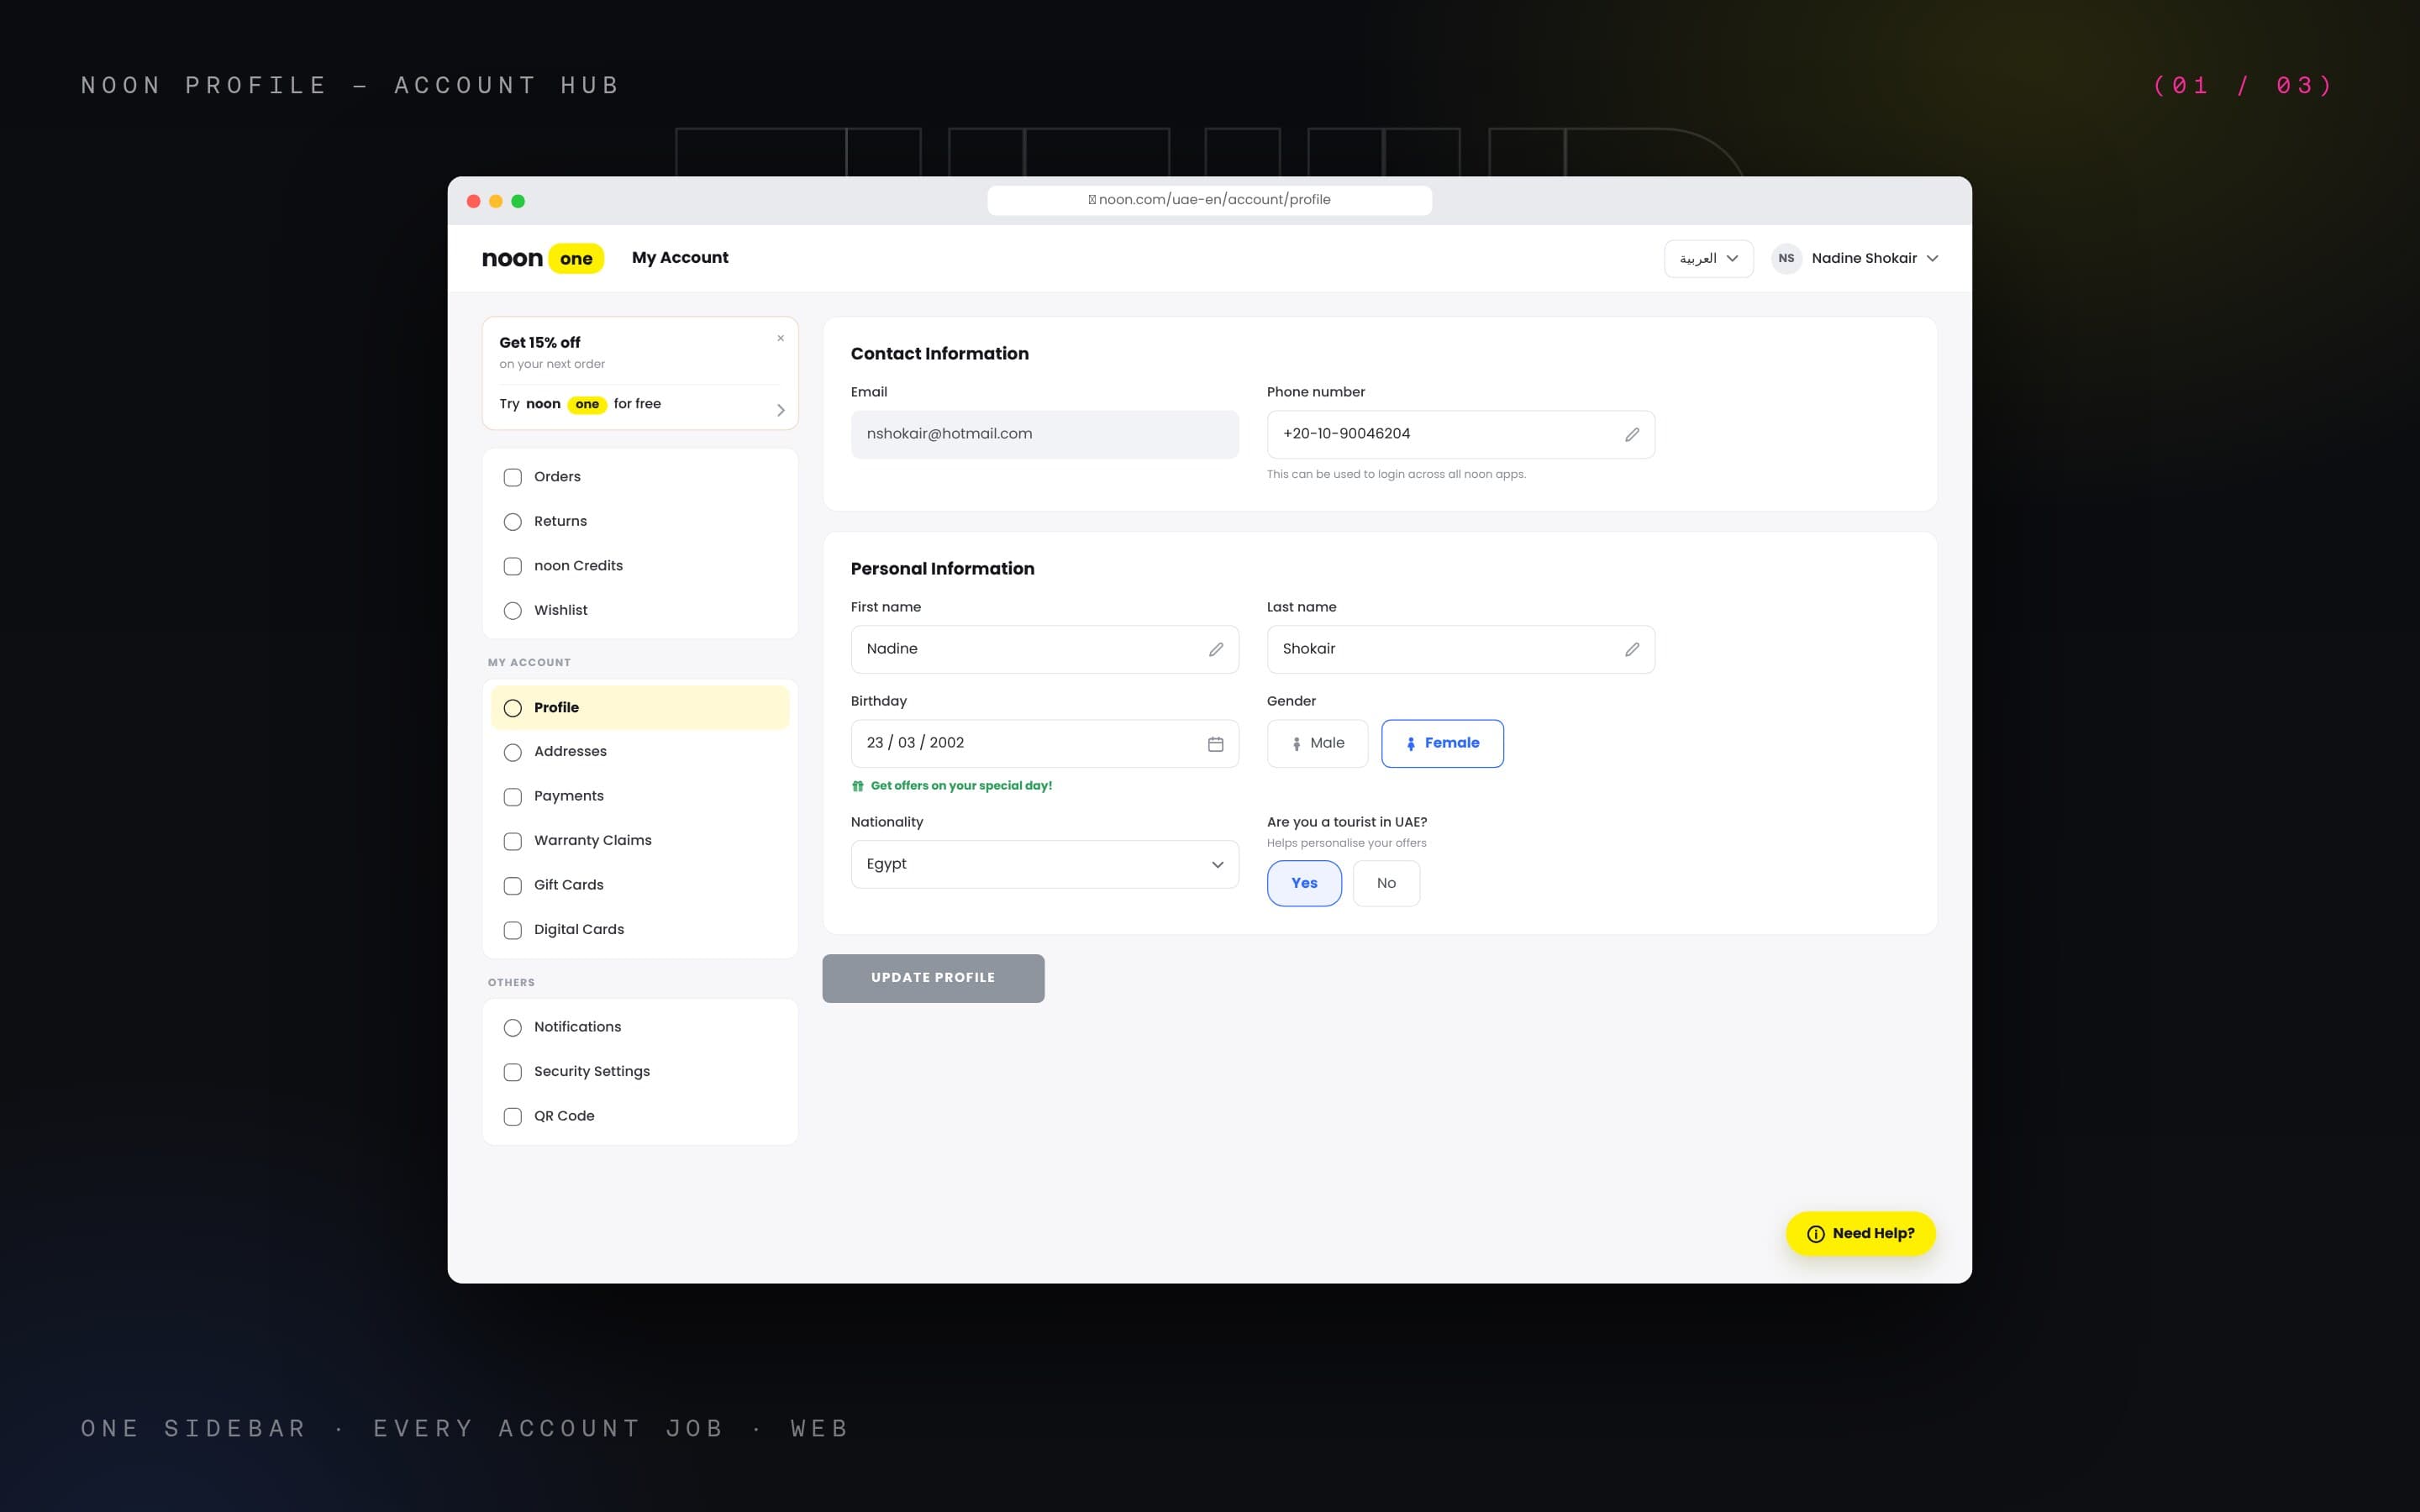
Task: Open the Try noon one for free arrow
Action: point(781,410)
